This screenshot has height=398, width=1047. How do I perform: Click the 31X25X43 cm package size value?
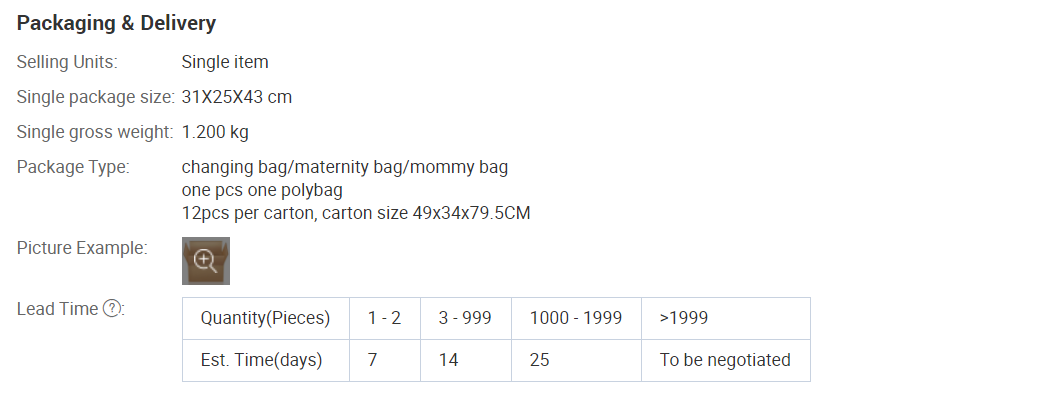(x=236, y=97)
